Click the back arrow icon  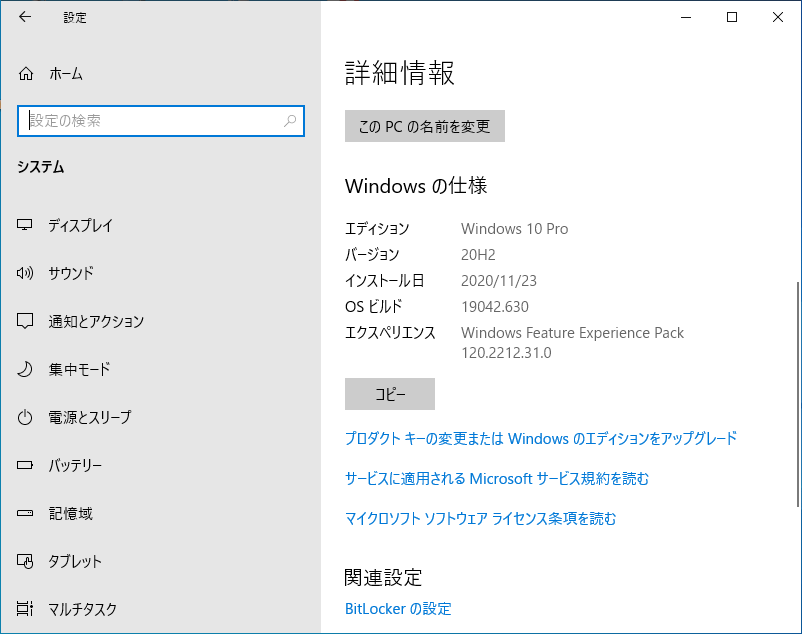coord(25,17)
